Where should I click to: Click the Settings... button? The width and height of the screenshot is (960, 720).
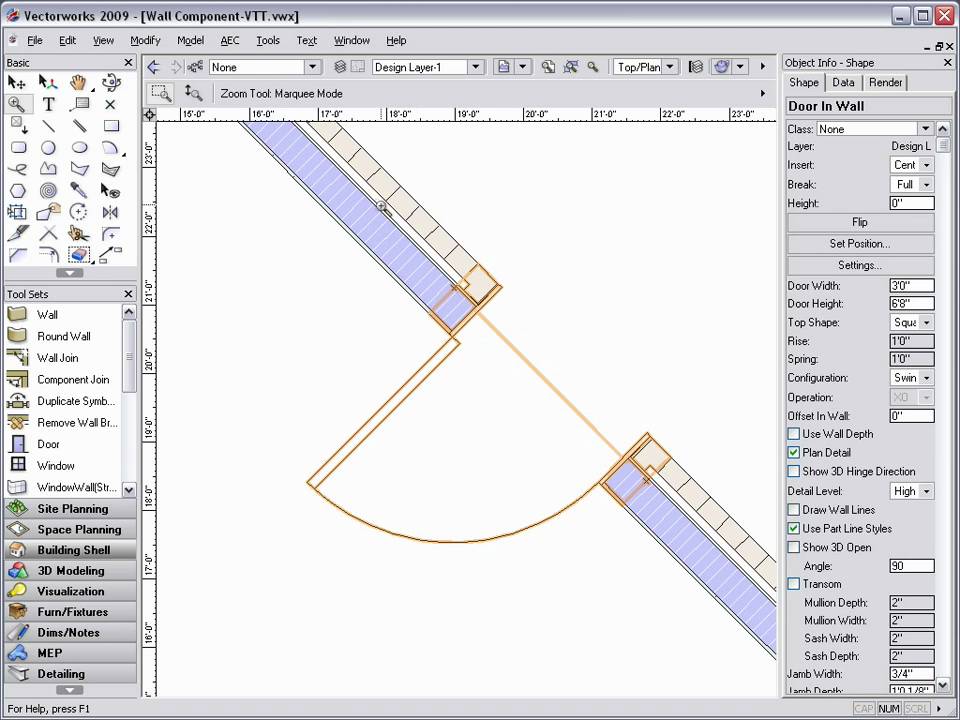(860, 265)
